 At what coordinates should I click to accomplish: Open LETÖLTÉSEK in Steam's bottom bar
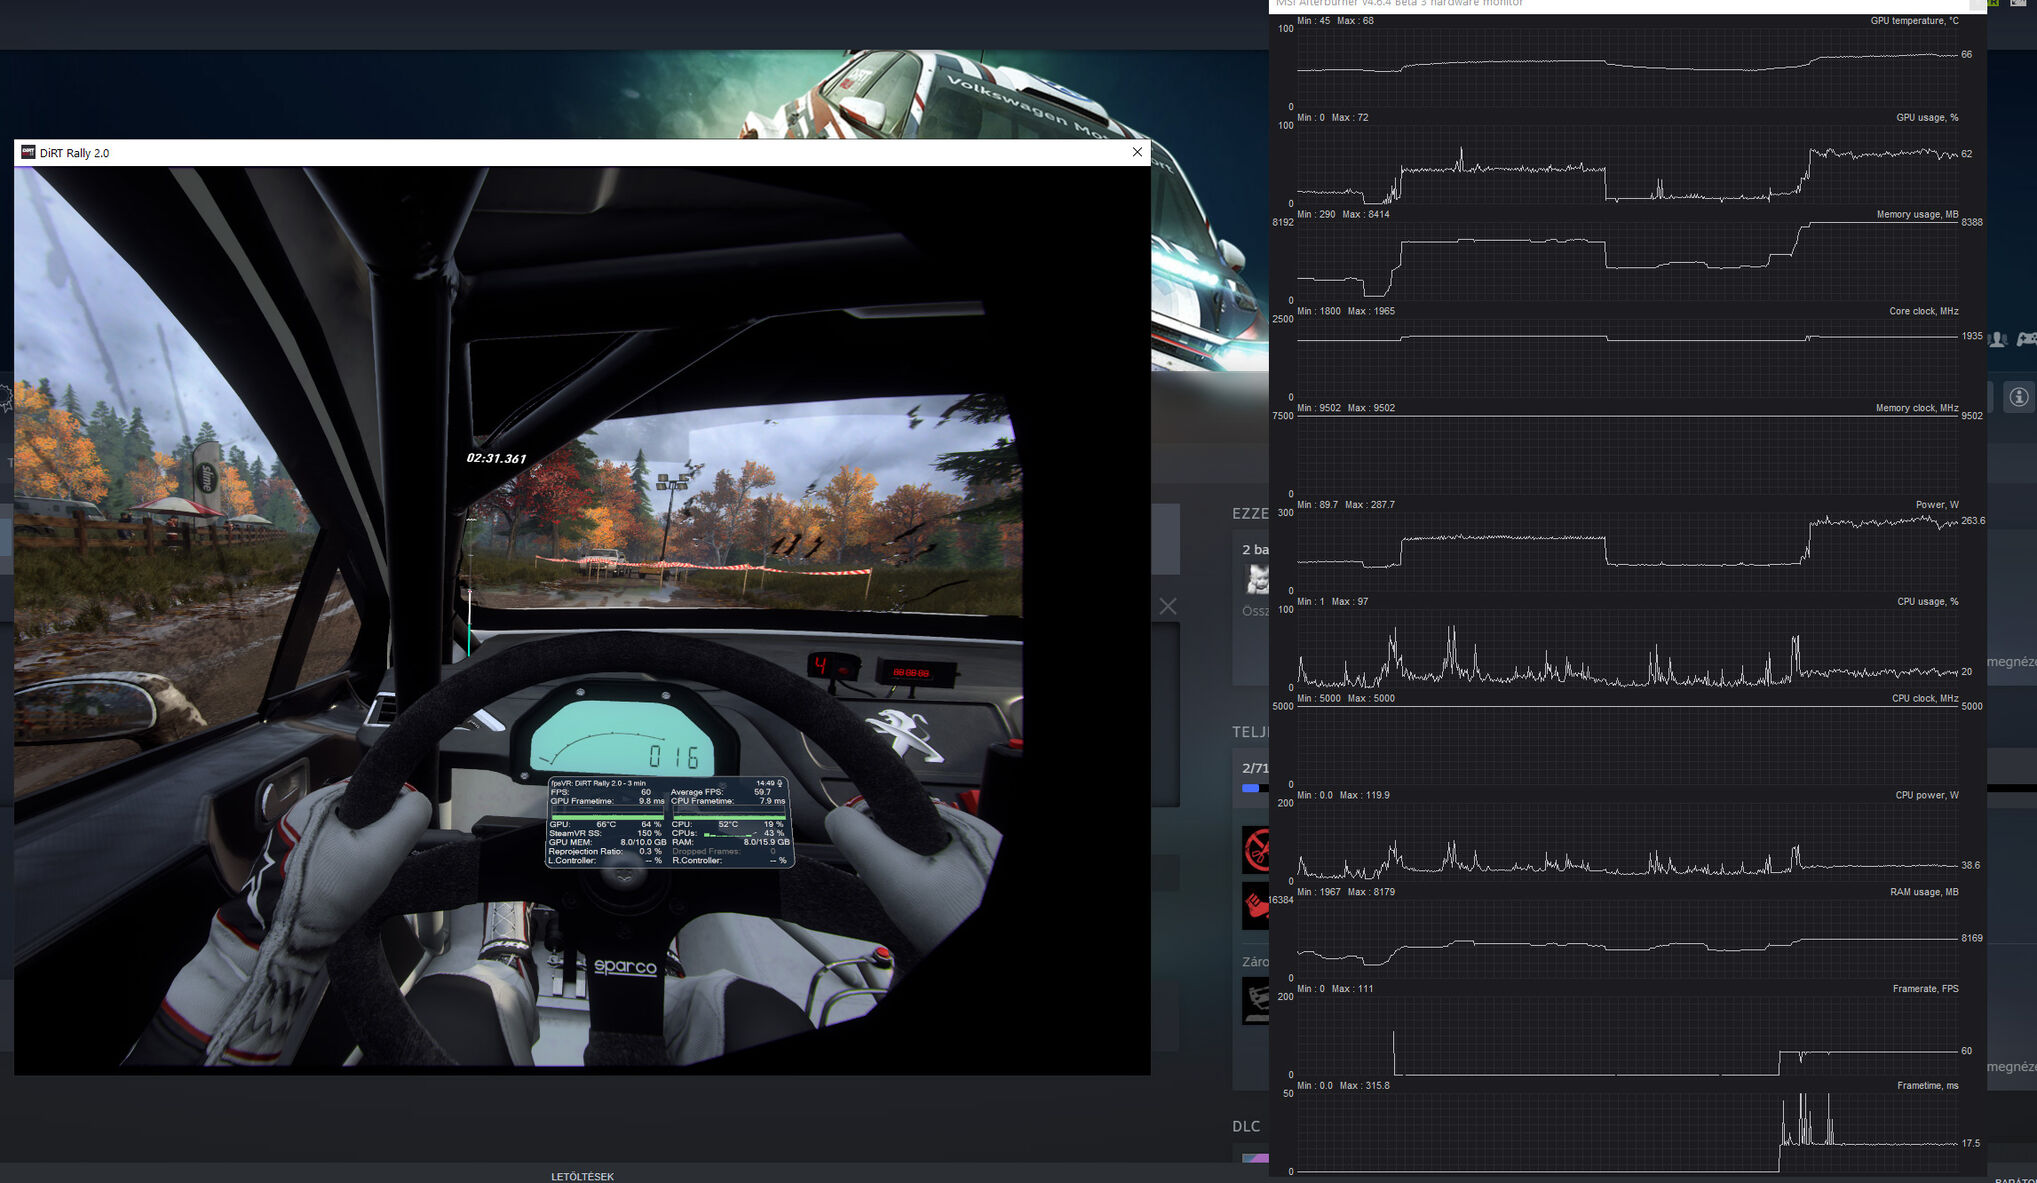point(582,1176)
